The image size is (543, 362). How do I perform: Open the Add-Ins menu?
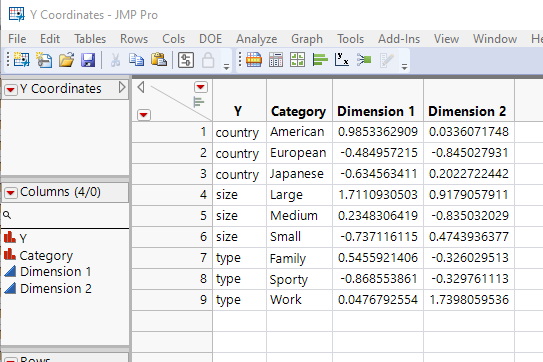(x=399, y=39)
